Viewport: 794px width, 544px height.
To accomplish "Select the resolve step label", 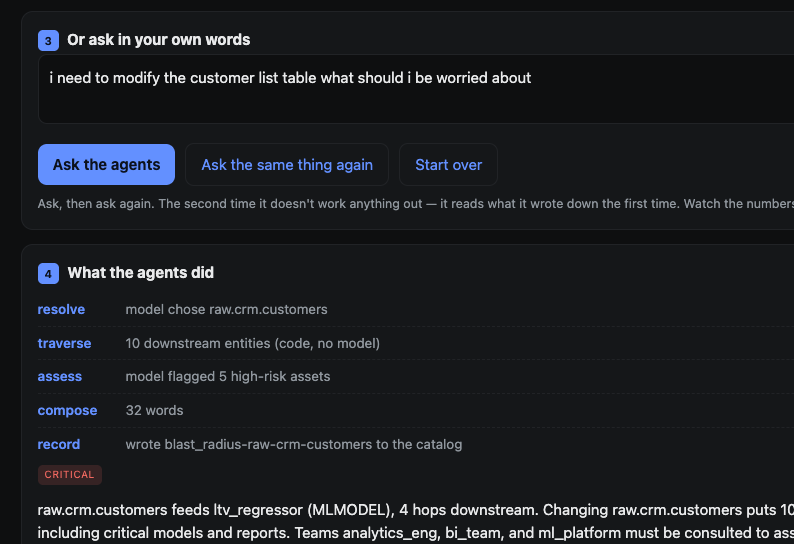I will pyautogui.click(x=61, y=309).
